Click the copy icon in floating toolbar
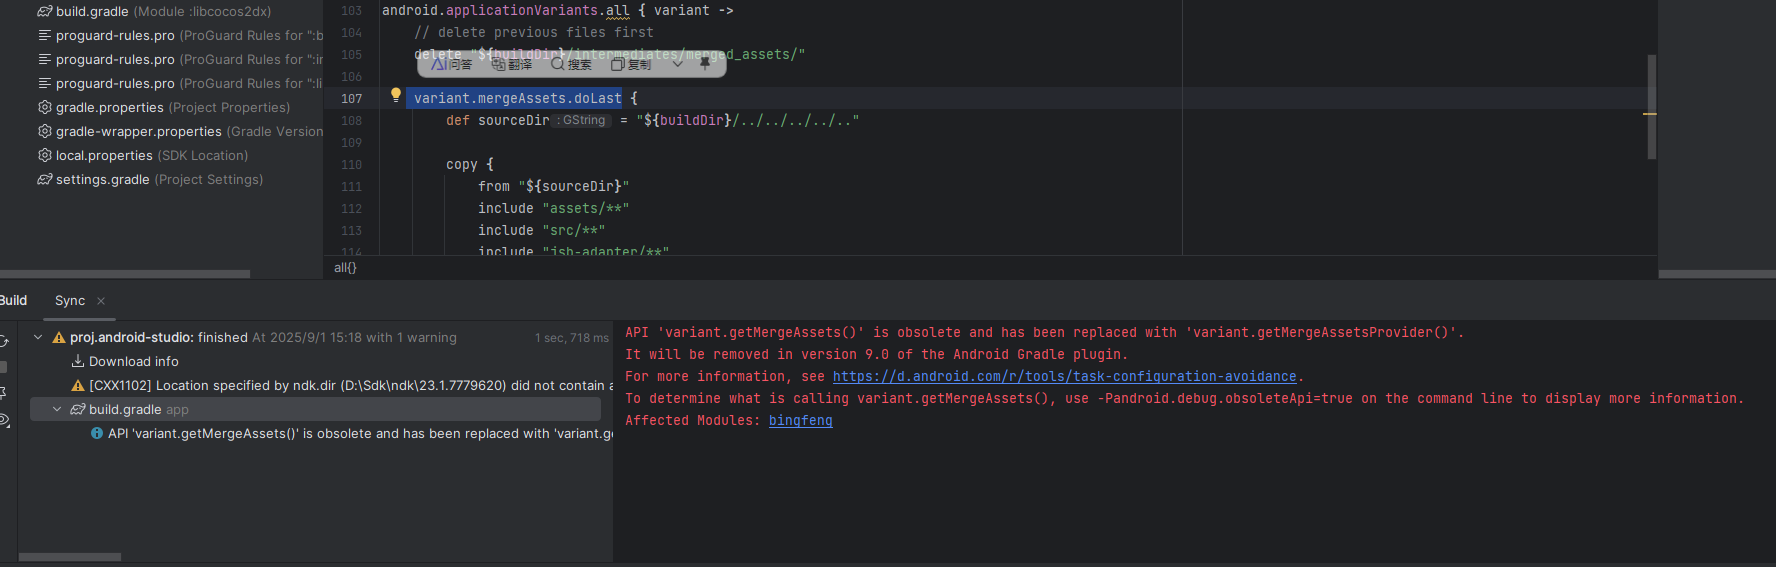Screen dimensions: 1776x567 point(631,64)
